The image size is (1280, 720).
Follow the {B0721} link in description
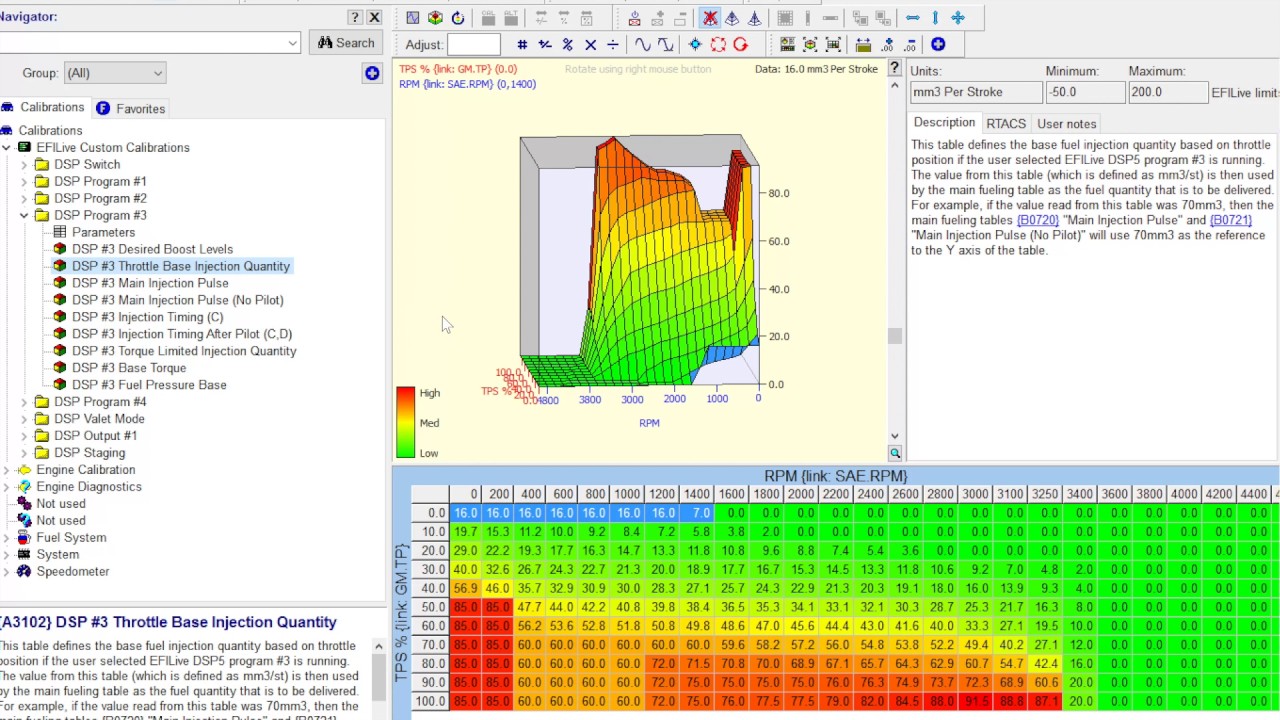[1230, 220]
